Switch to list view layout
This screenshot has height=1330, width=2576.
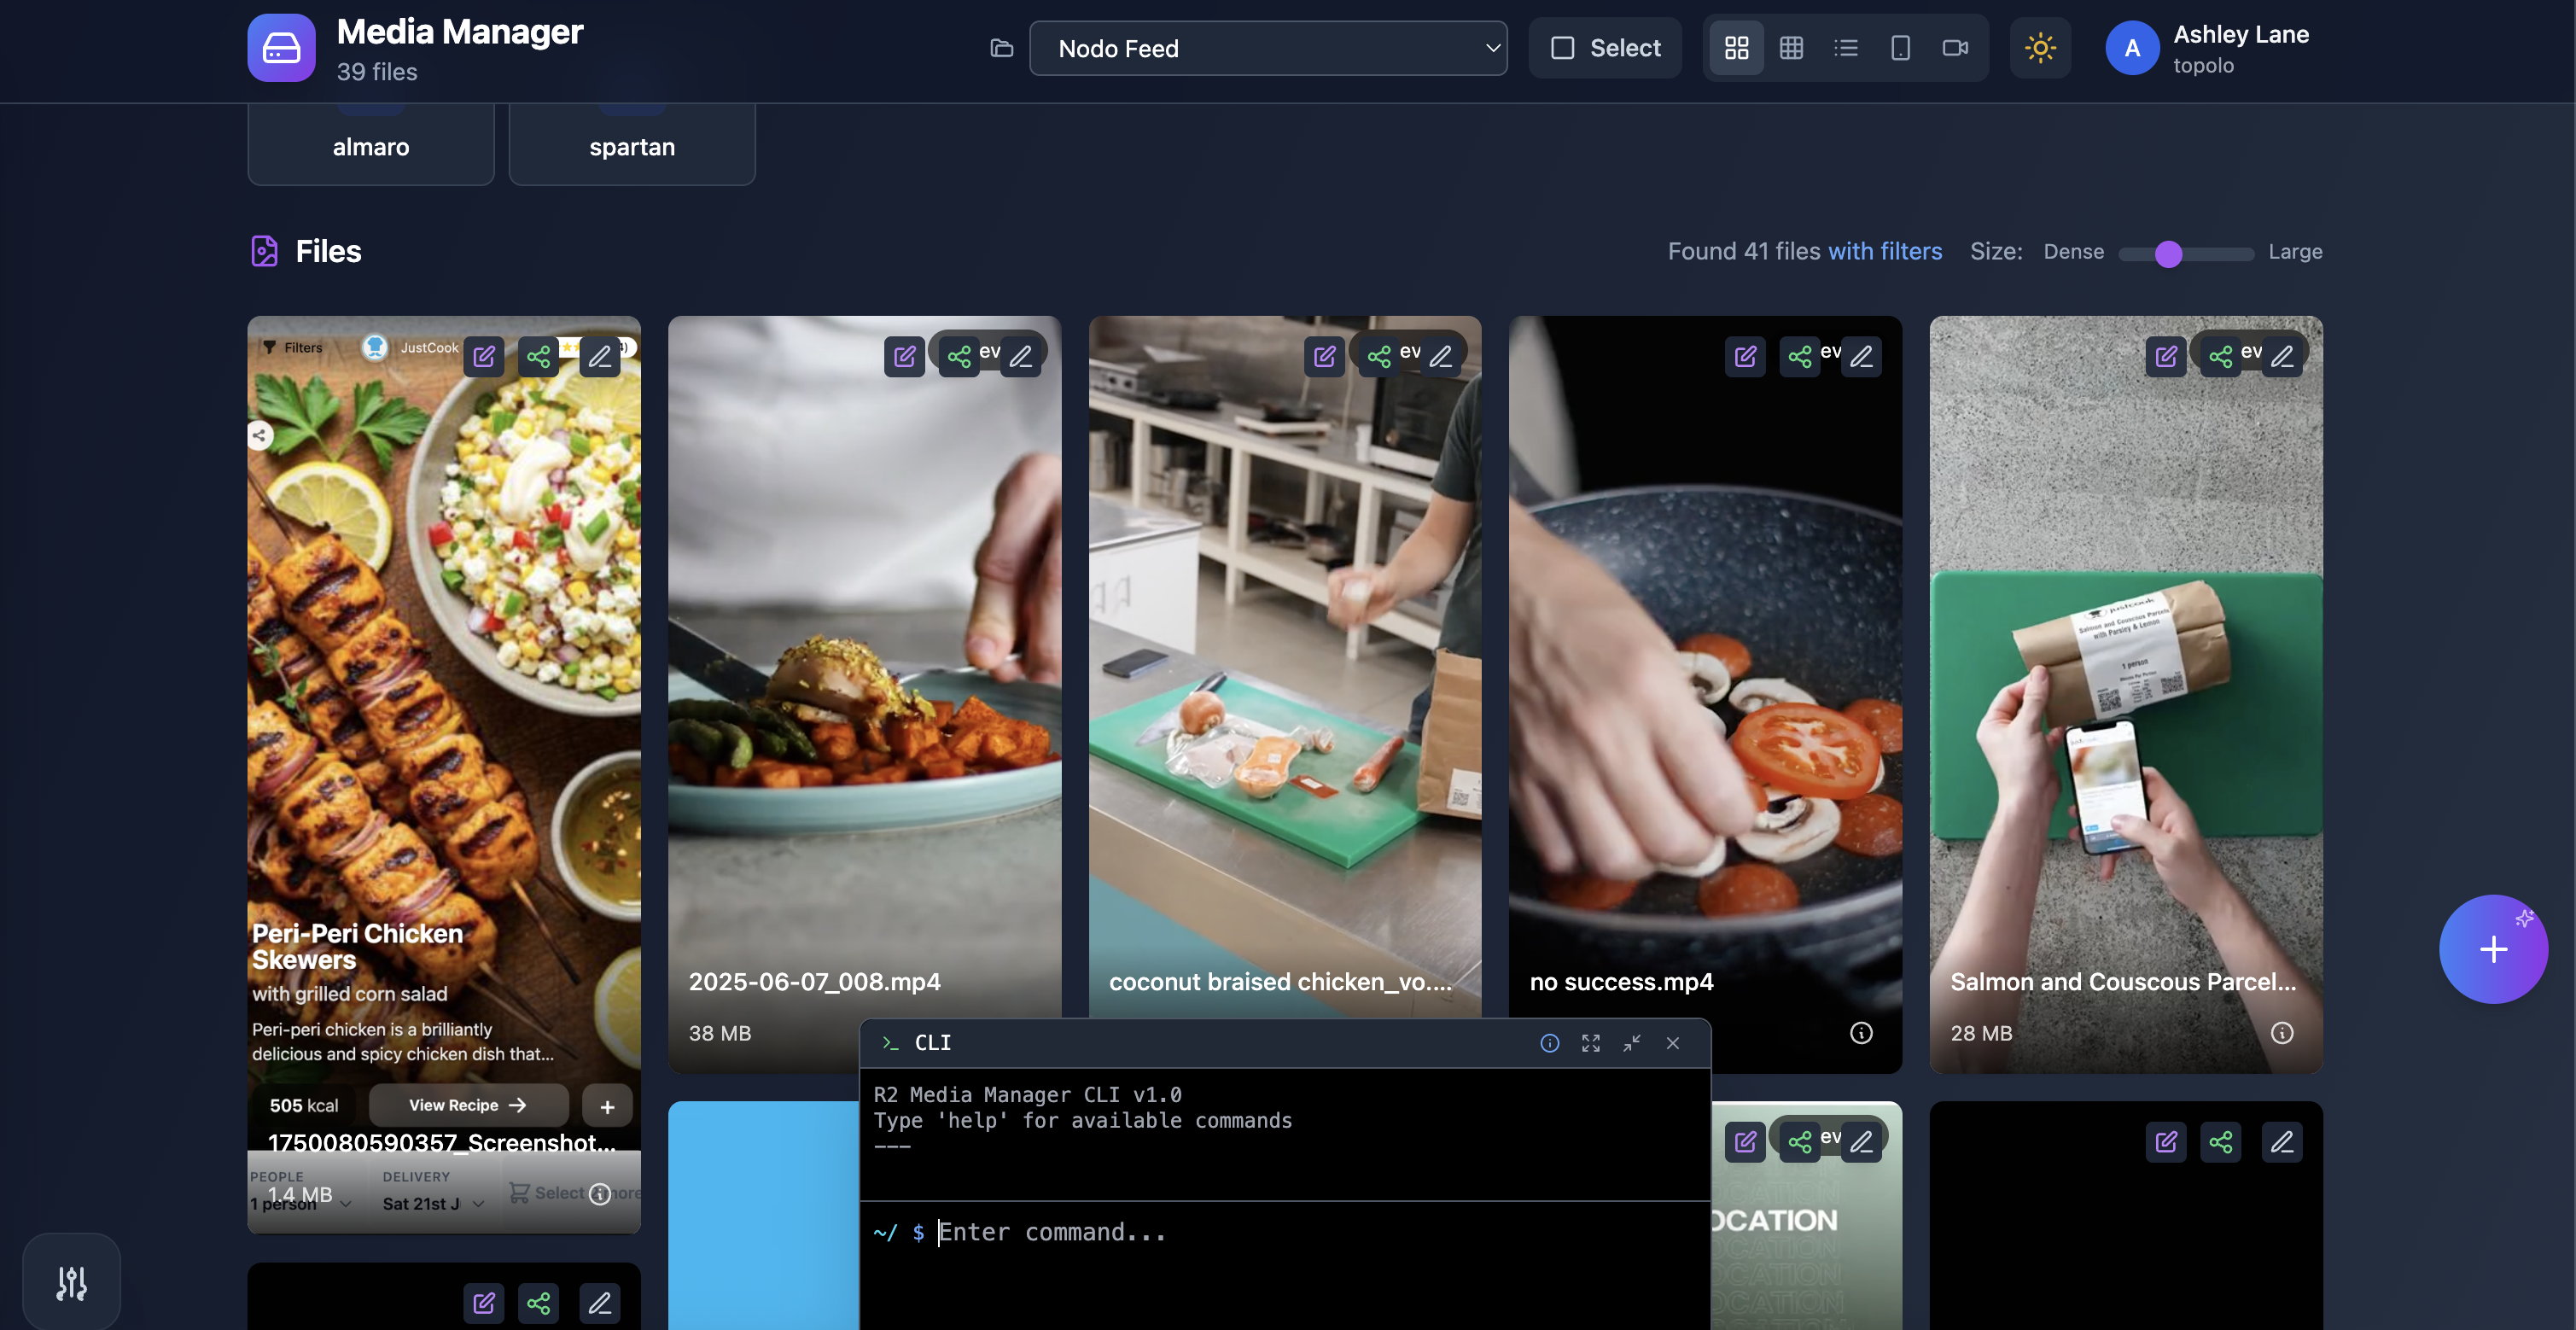[x=1846, y=47]
